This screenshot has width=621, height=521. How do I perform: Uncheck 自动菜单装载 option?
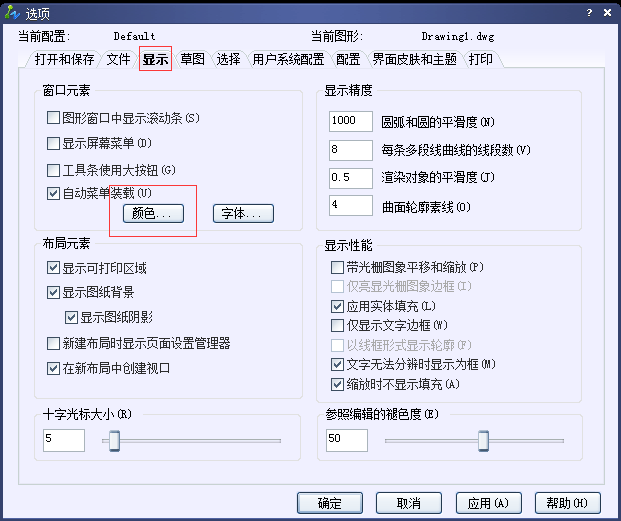click(54, 193)
